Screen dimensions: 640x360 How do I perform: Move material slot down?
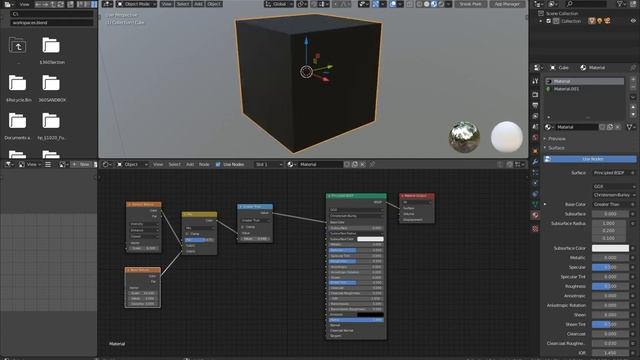coord(633,114)
